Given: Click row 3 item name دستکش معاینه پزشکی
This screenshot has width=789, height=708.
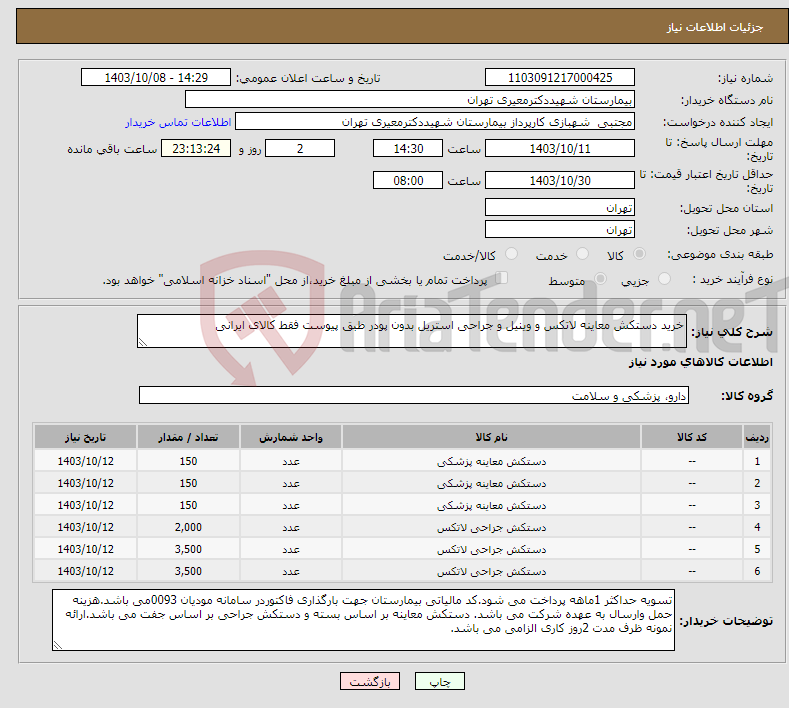Looking at the screenshot, I should click(491, 505).
